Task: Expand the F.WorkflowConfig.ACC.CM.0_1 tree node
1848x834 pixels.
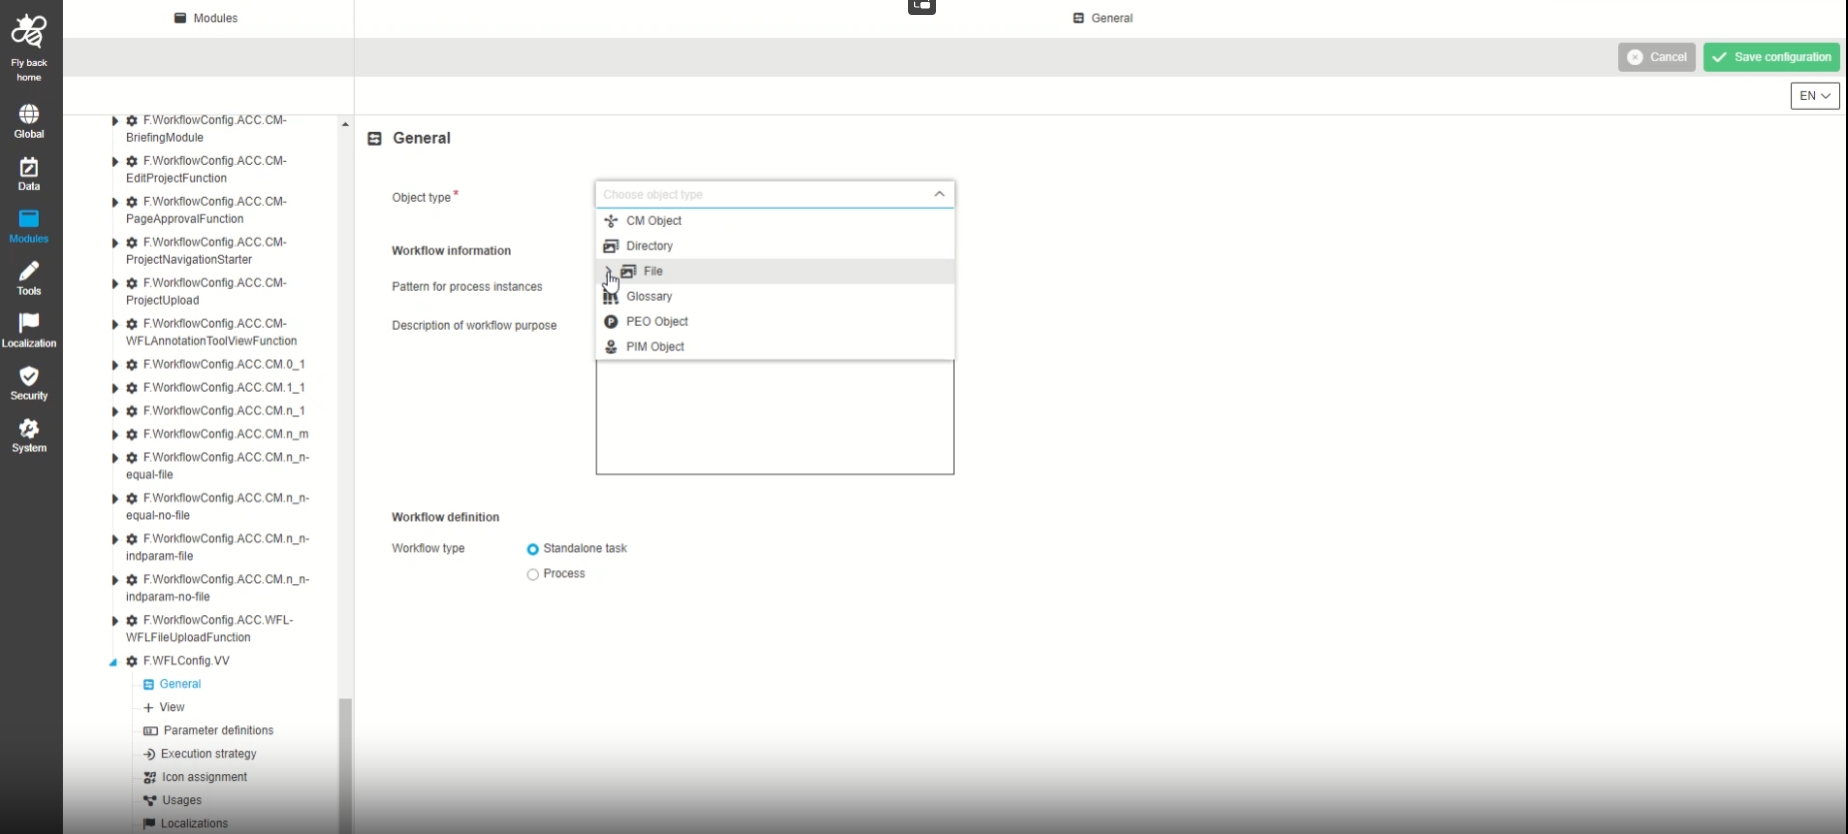Action: pyautogui.click(x=115, y=366)
